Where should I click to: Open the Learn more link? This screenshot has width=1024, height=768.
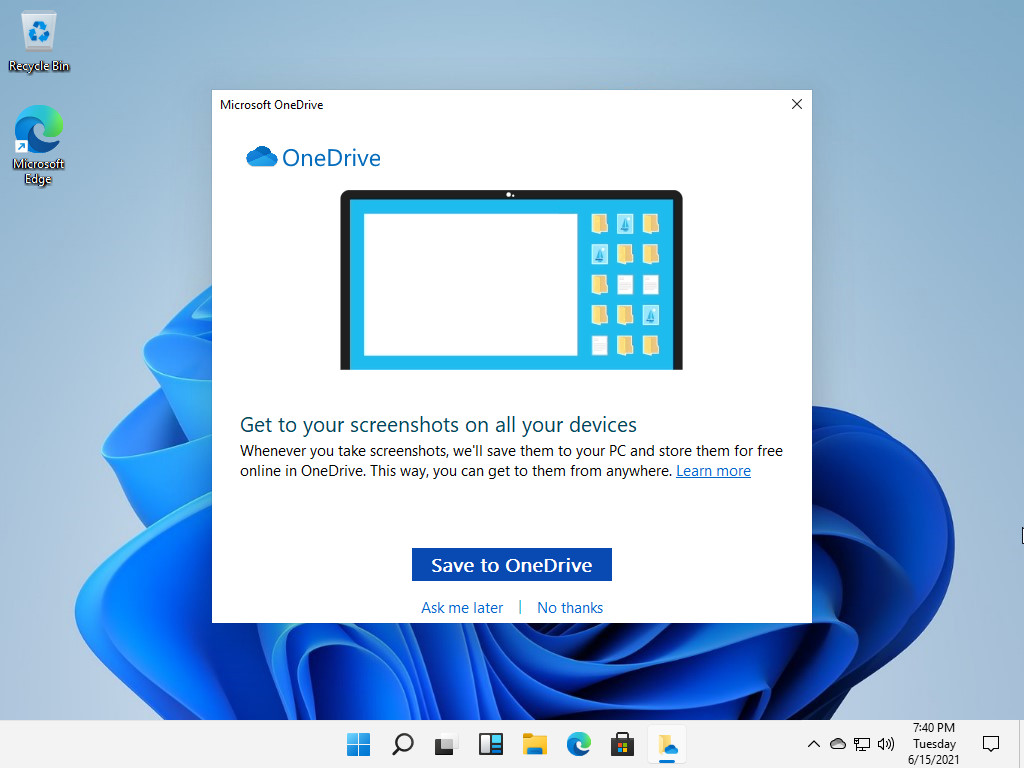click(713, 471)
